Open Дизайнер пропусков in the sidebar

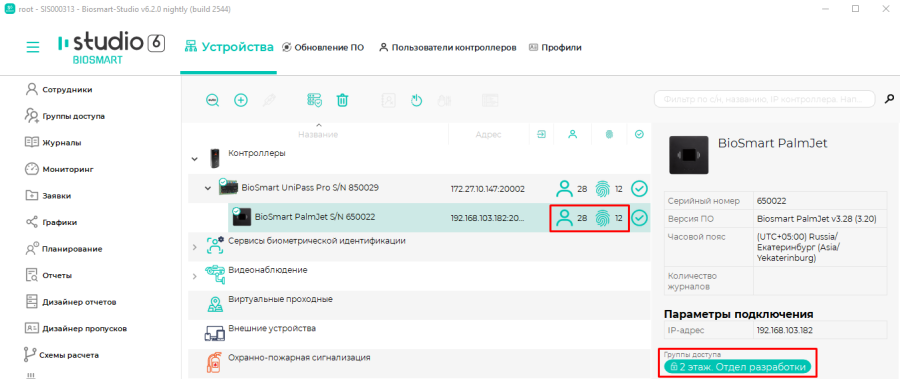(76, 328)
